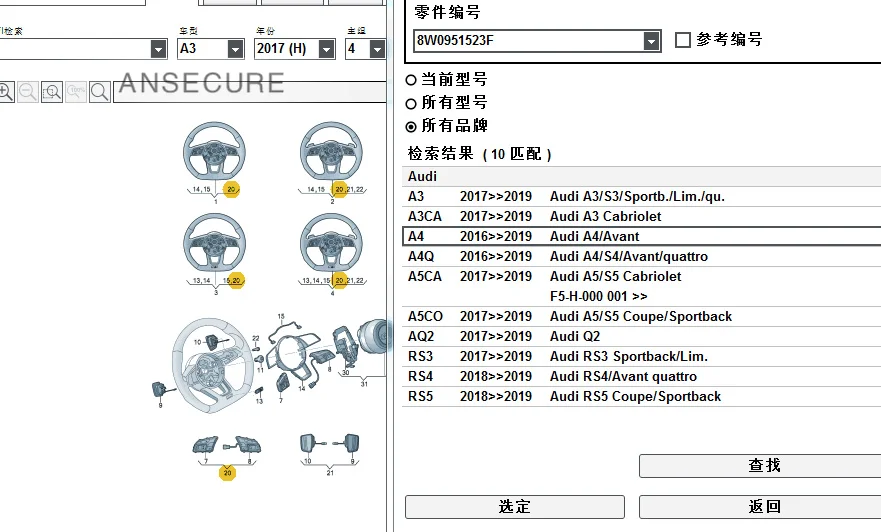Click into the part number text field
Viewport: 881px width, 532px height.
528,41
